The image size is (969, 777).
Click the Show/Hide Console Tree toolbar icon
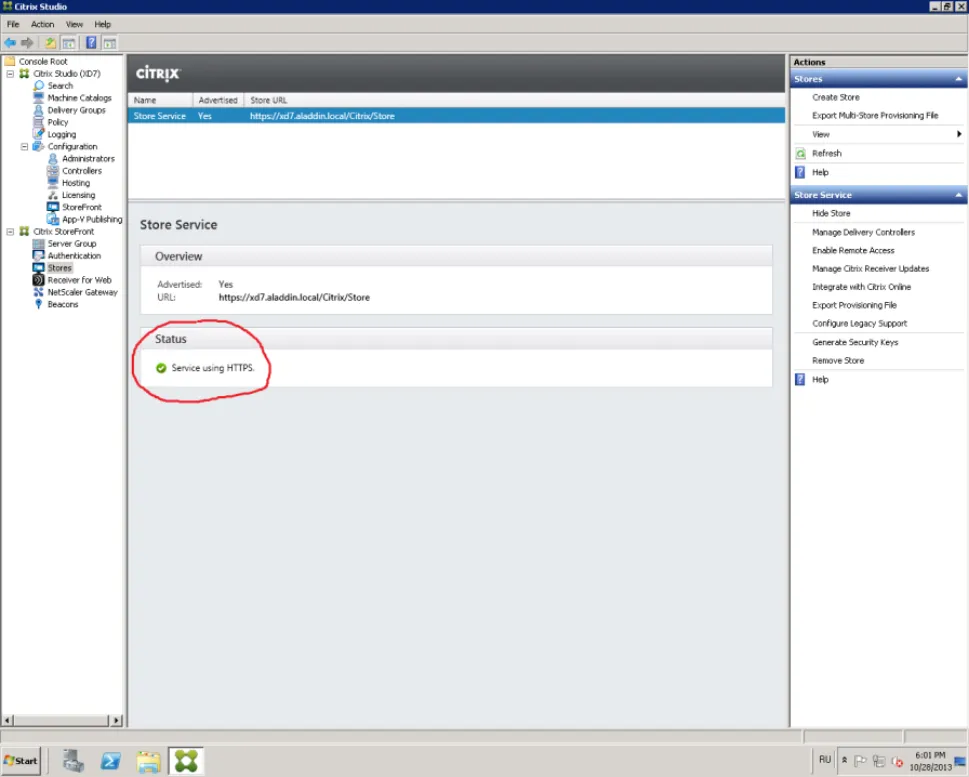(x=69, y=43)
